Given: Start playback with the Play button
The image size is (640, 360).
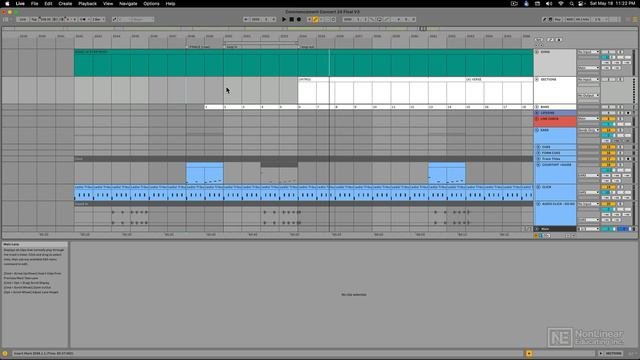Looking at the screenshot, I should click(284, 19).
